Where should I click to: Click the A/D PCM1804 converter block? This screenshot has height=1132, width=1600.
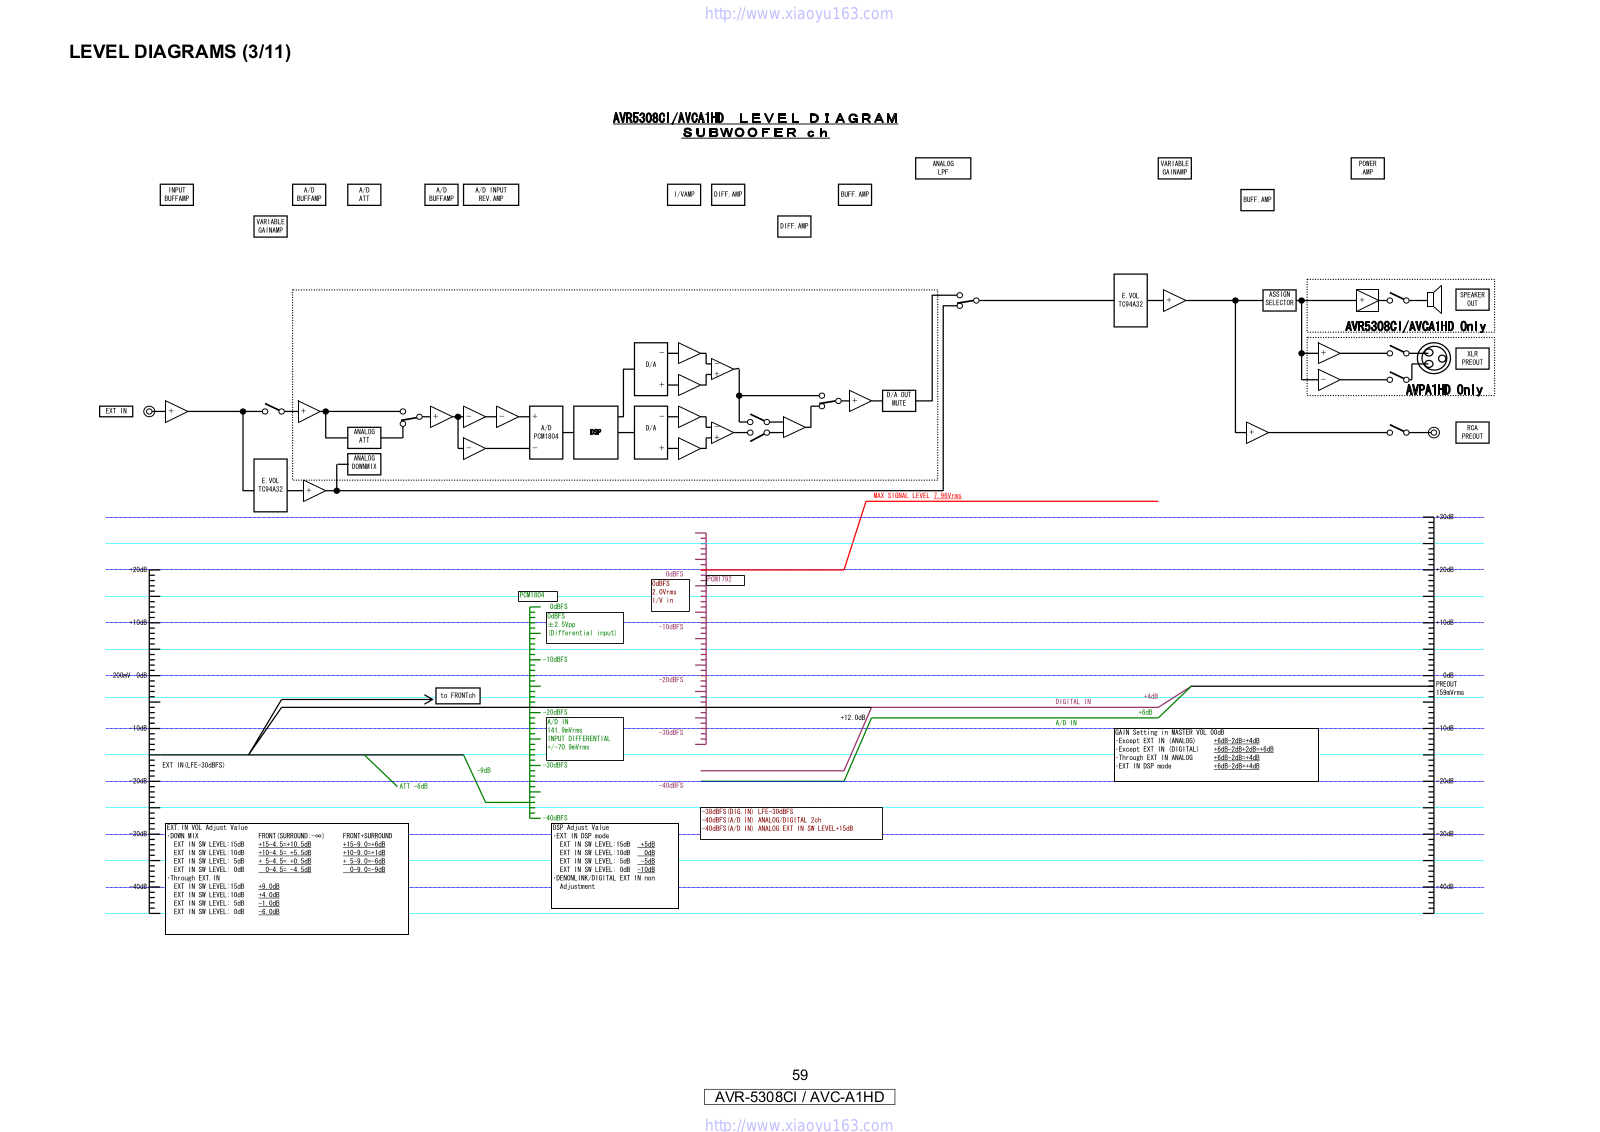click(546, 432)
